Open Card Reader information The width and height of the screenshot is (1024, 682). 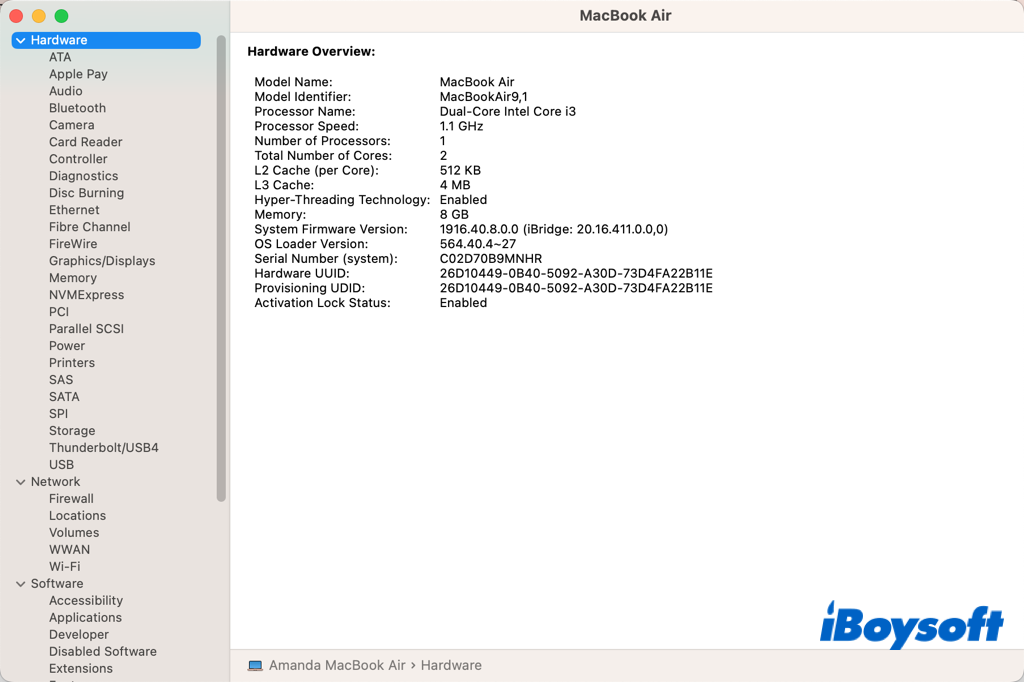pos(86,142)
